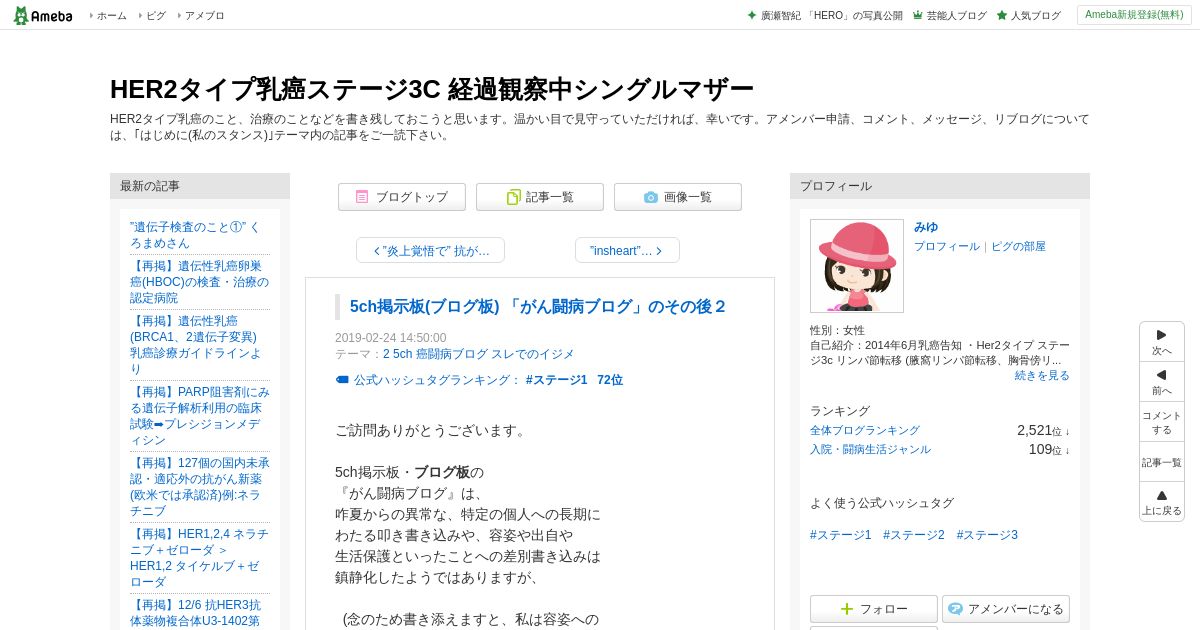Click floating 記事一覧 button

coord(1162,462)
